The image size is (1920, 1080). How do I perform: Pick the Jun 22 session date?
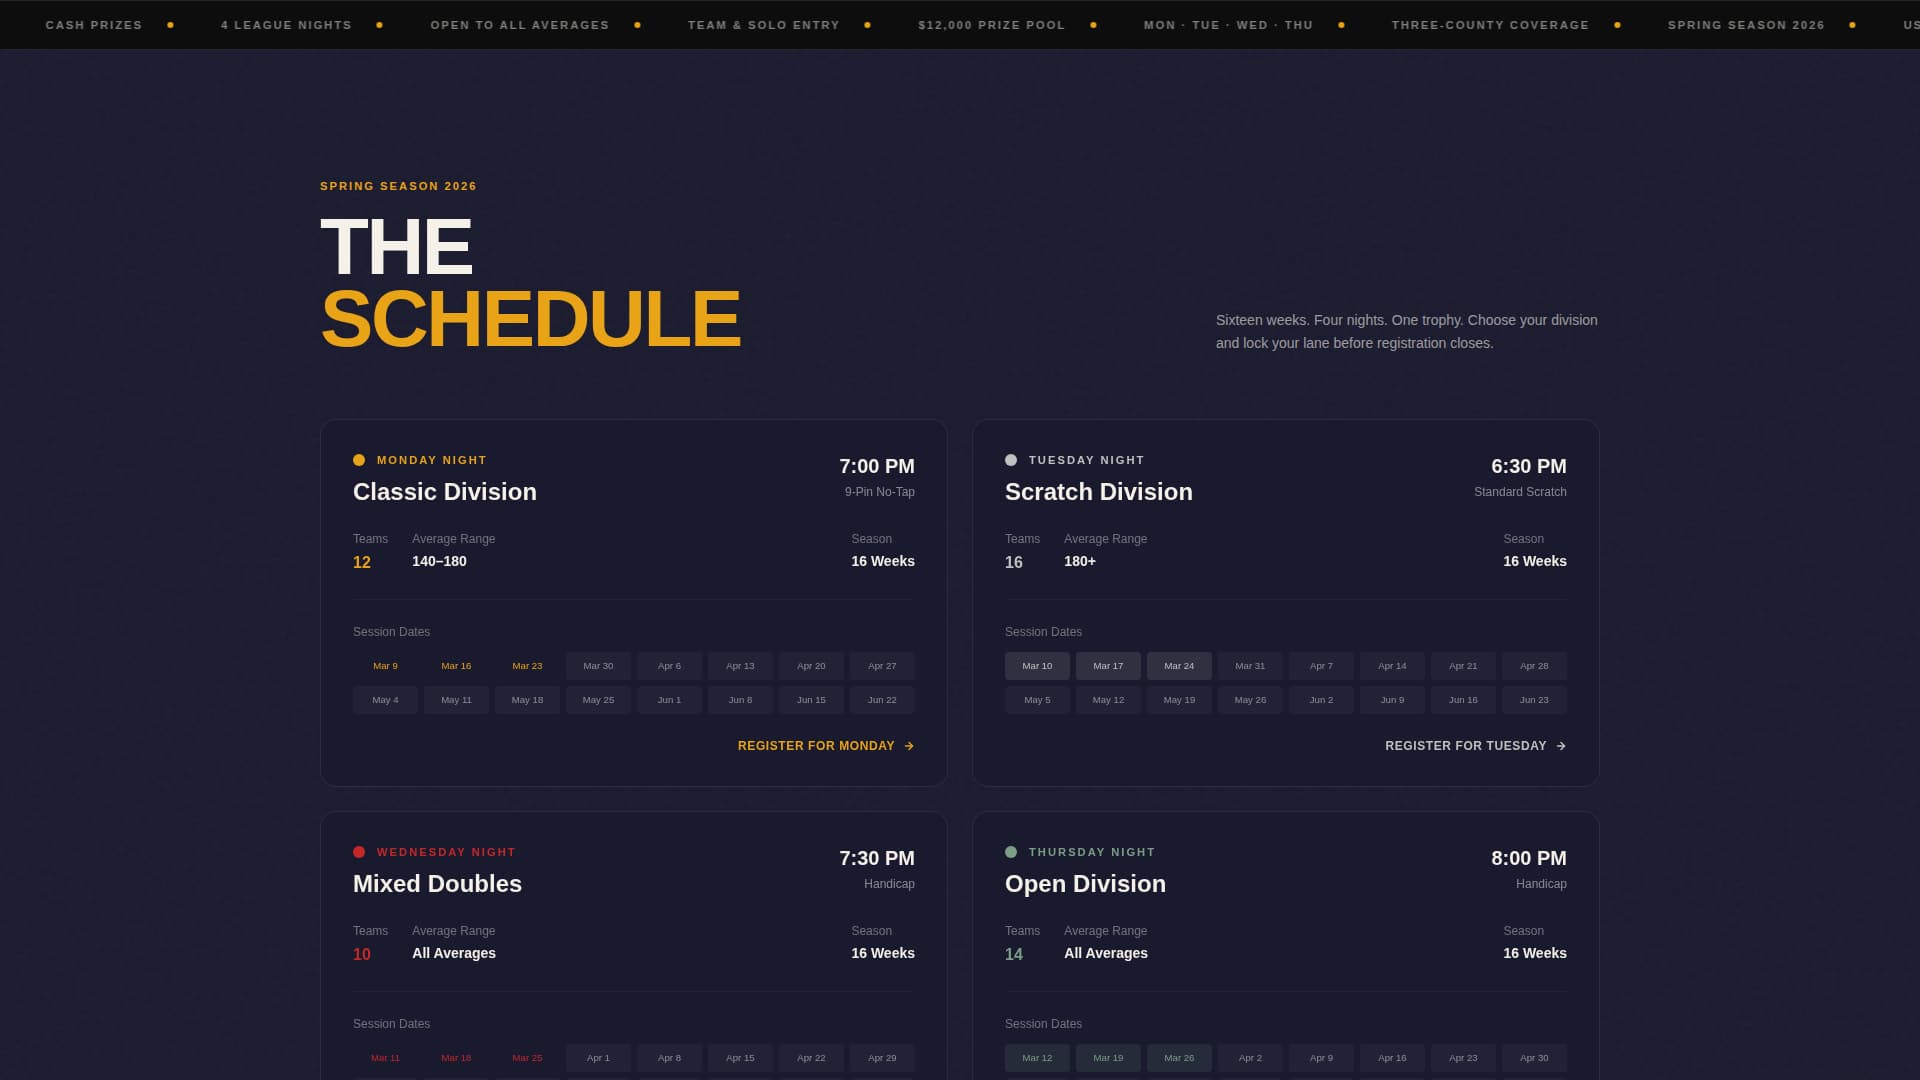click(882, 700)
